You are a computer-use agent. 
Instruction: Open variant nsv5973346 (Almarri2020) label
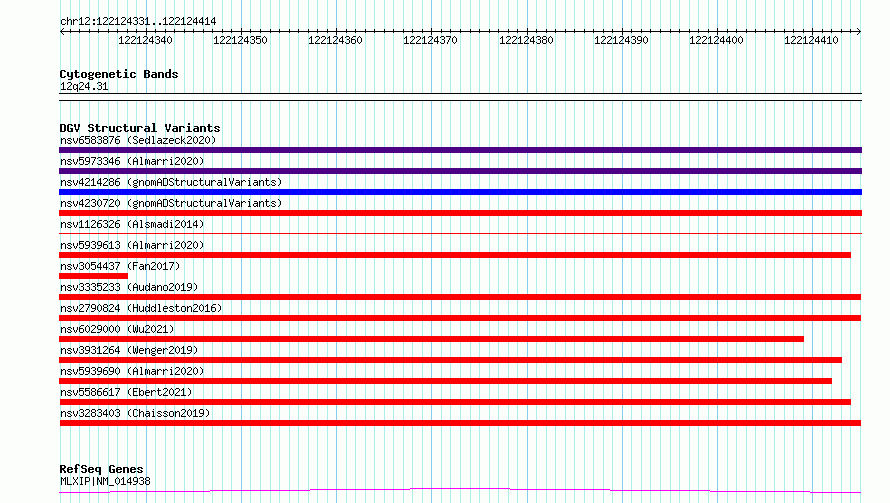[x=132, y=161]
